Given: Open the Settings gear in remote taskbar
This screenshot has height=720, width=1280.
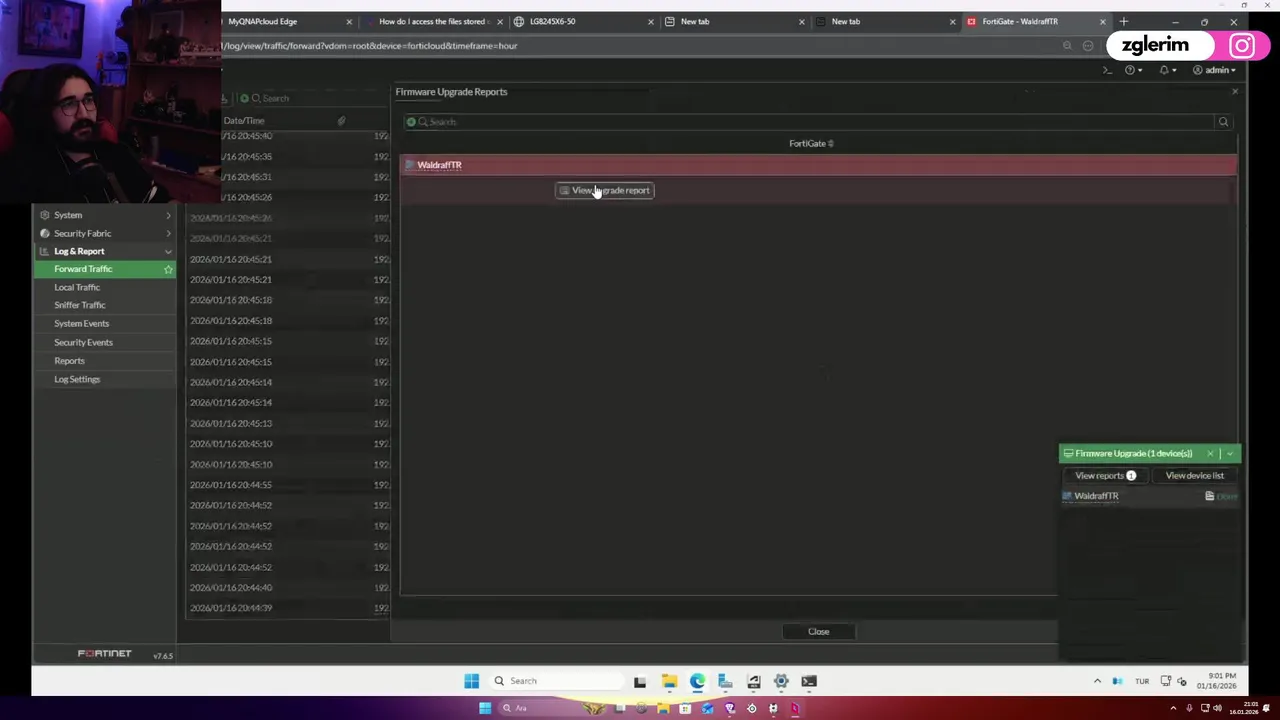Looking at the screenshot, I should 781,681.
